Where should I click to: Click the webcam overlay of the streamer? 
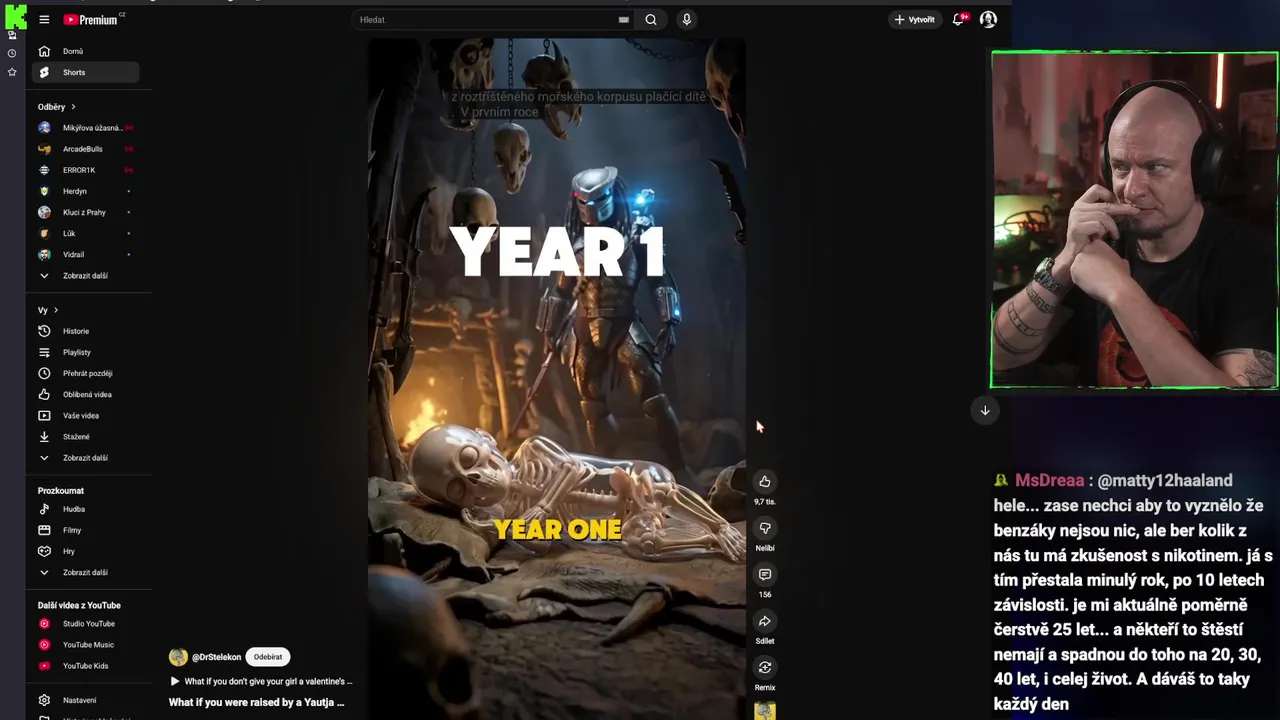(x=1134, y=220)
